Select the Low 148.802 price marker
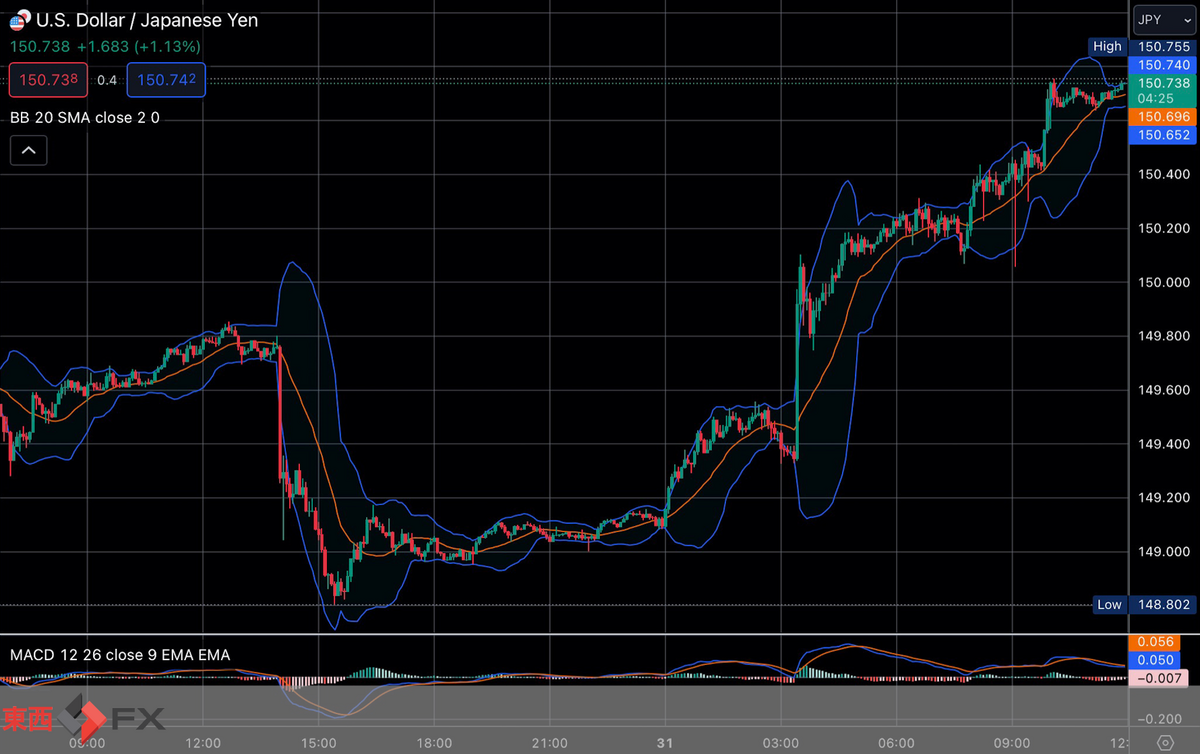This screenshot has width=1200, height=754. click(1141, 604)
